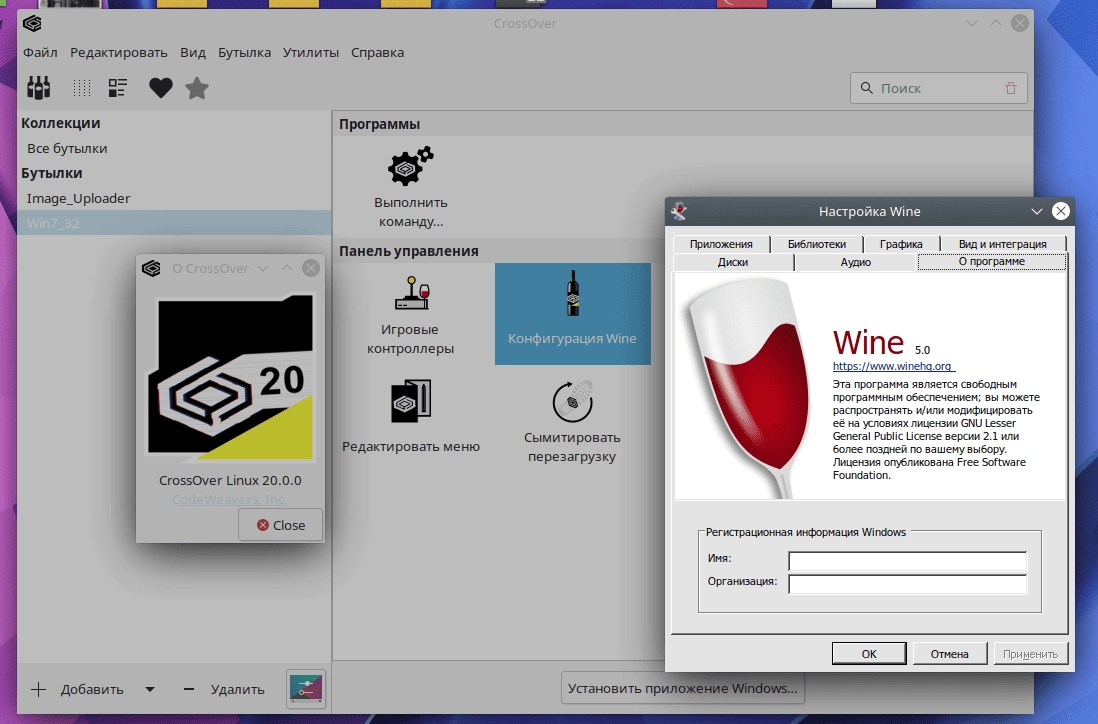Screen dimensions: 1098x724
Task: Switch to the Вид и интеграция tab
Action: click(x=1003, y=244)
